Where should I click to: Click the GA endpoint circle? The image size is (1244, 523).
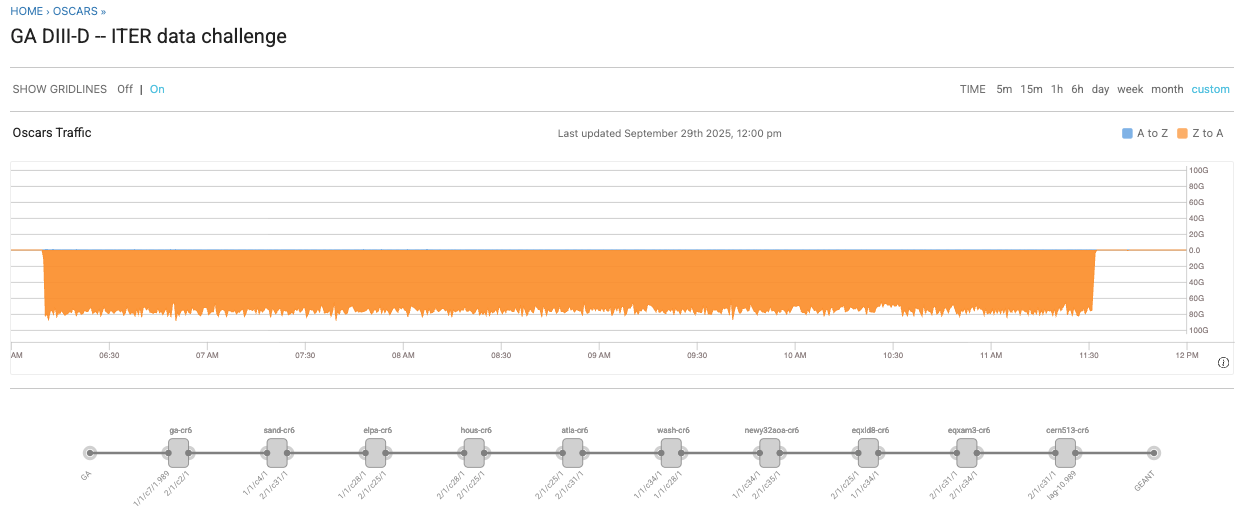point(90,453)
